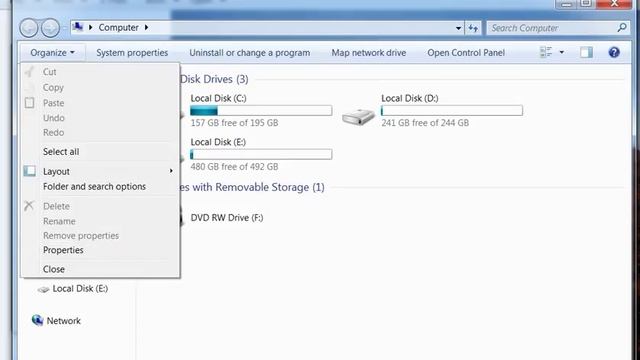Click the change view icon
640x360 pixels.
point(546,52)
